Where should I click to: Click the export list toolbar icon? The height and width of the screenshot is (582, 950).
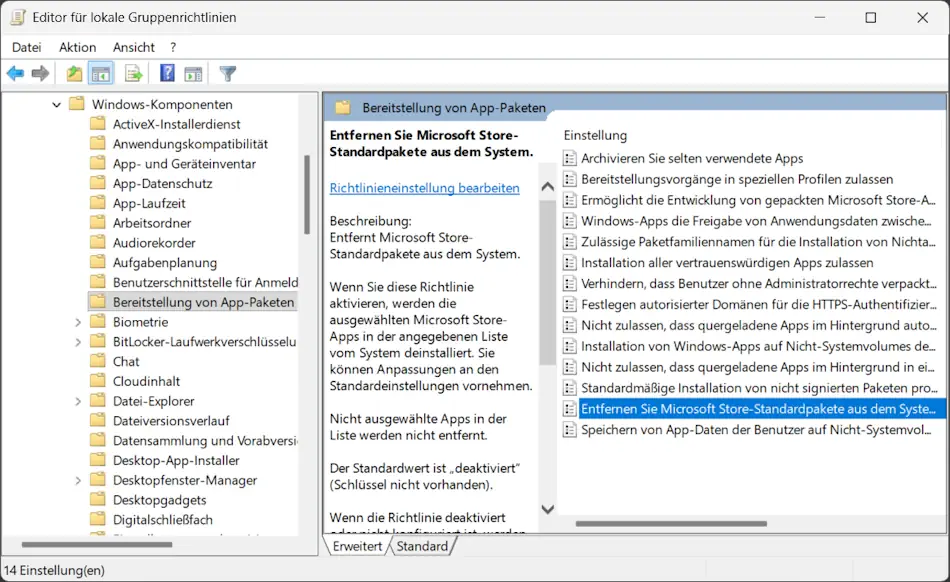coord(133,73)
